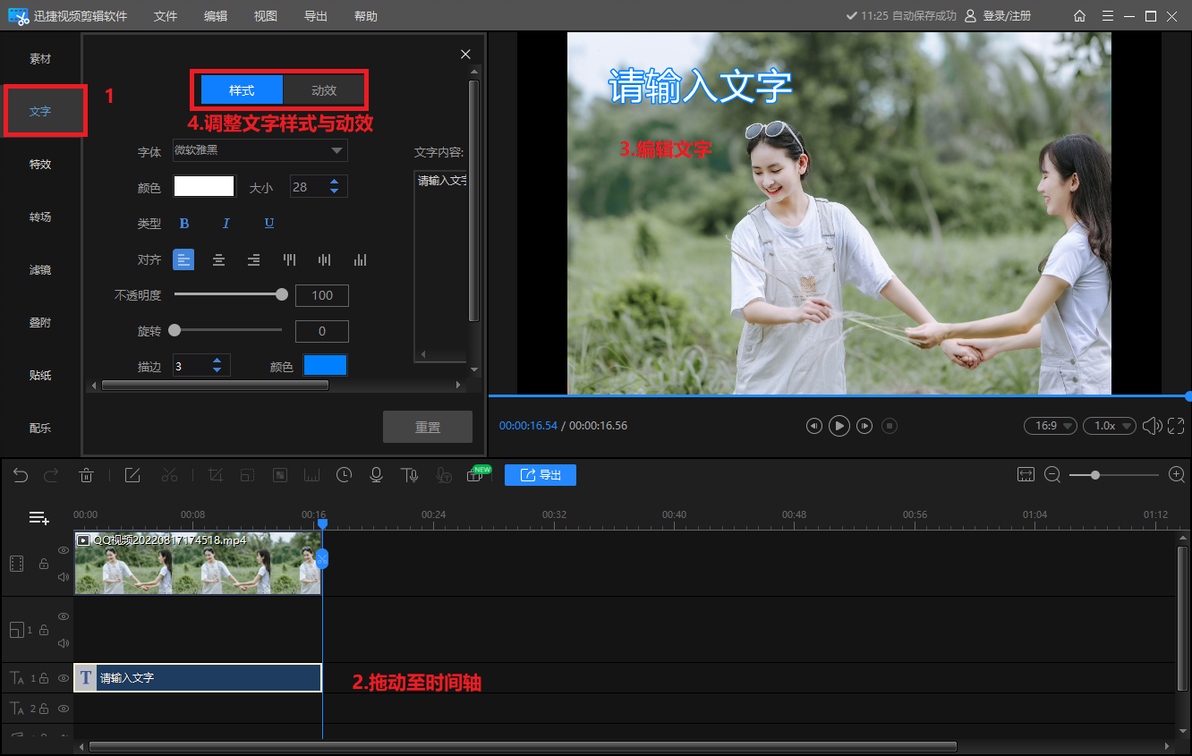Open the 特效 sidebar section

40,164
